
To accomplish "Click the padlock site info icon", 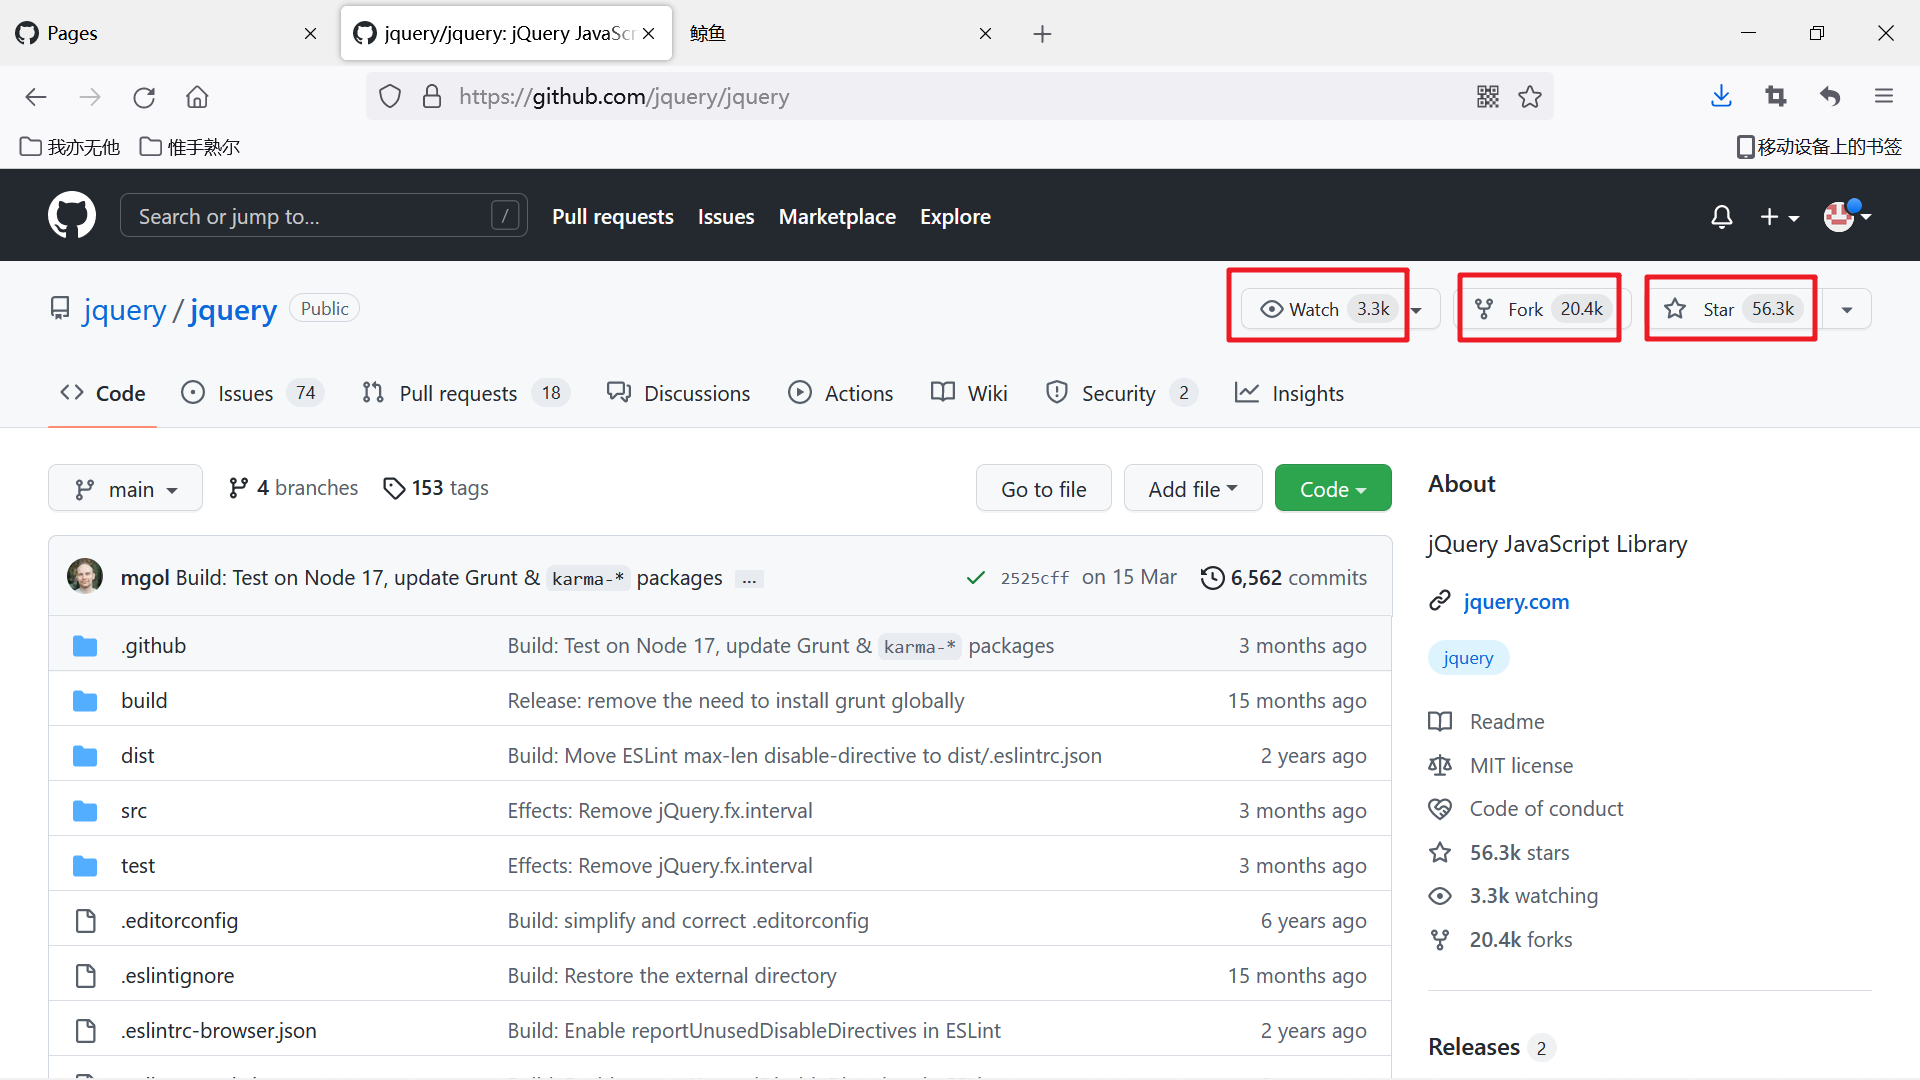I will (432, 97).
